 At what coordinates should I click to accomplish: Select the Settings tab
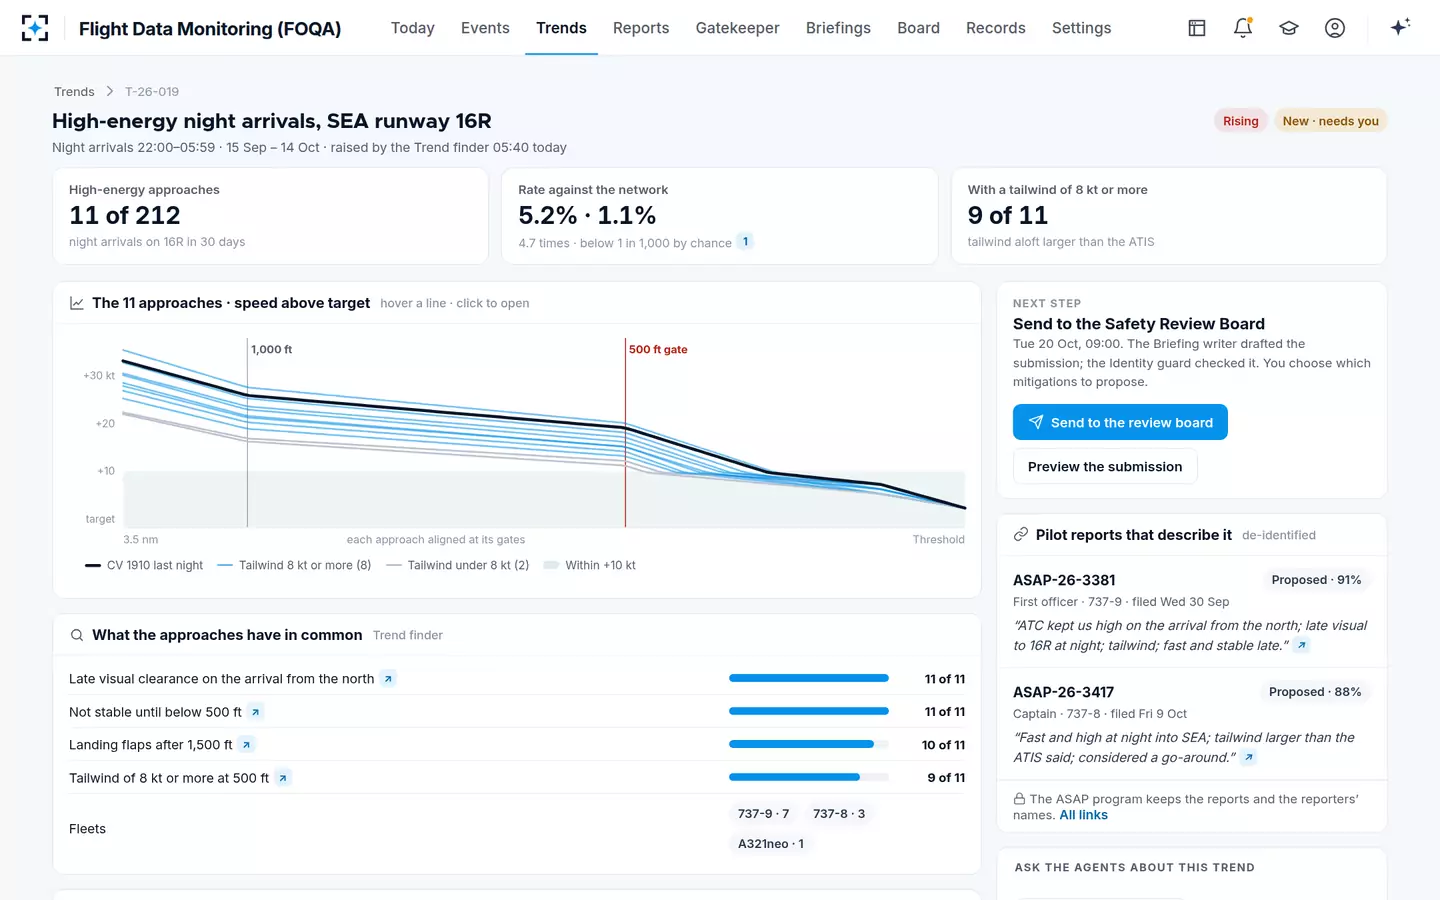[1081, 28]
